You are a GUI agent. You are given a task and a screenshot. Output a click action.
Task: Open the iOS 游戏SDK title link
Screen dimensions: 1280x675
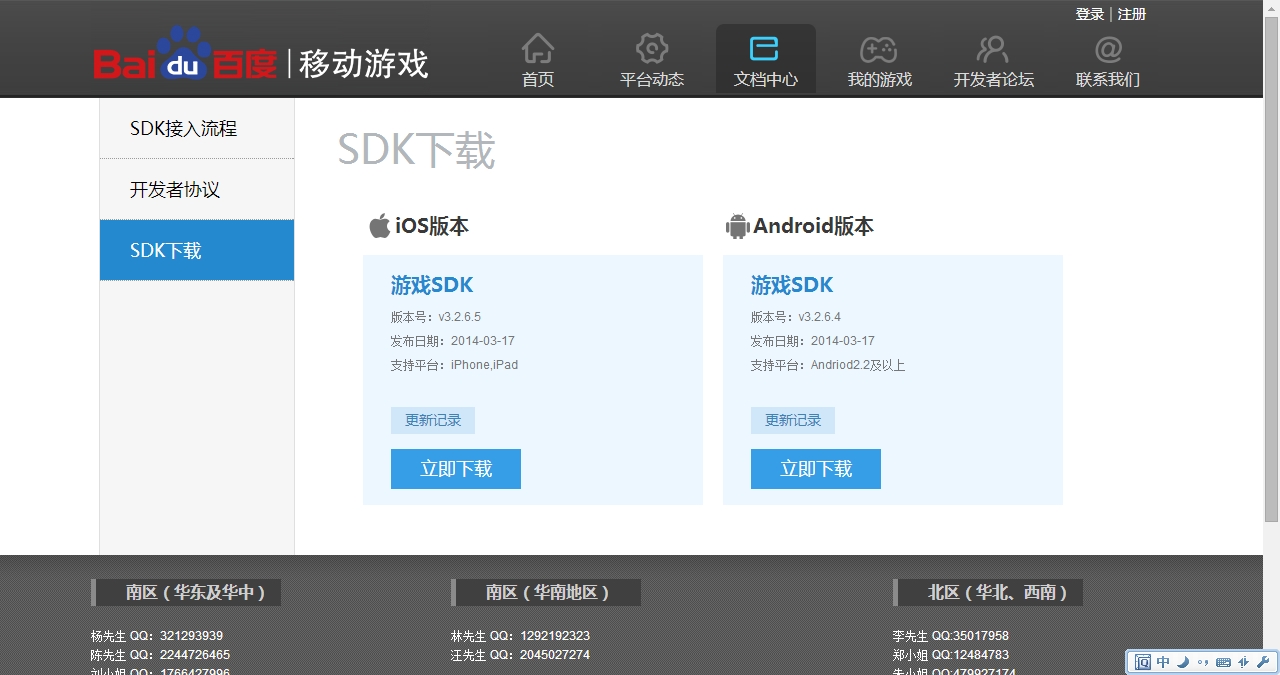pyautogui.click(x=432, y=285)
